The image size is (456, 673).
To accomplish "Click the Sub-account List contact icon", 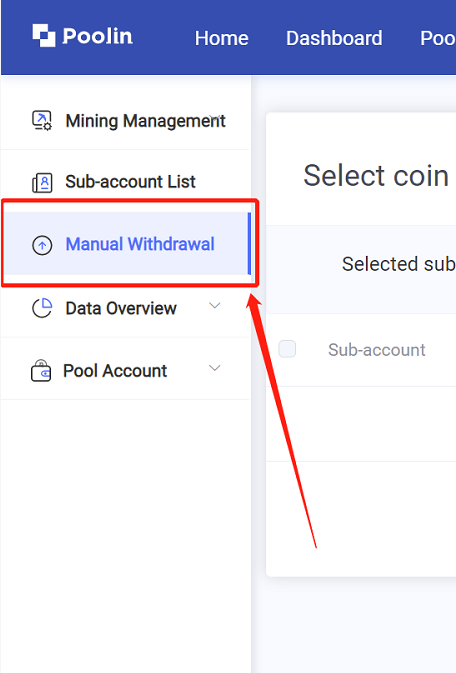I will (42, 182).
